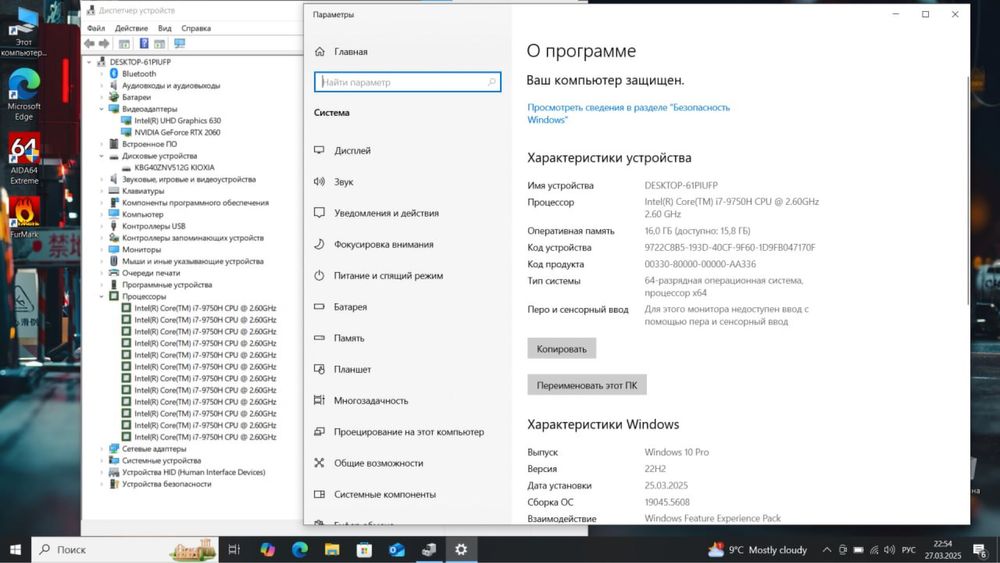This screenshot has height=563, width=1000.
Task: Switch input language РУС in tray
Action: [909, 550]
